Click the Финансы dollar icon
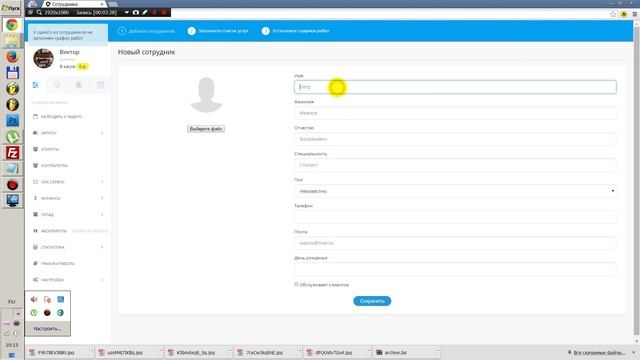 click(36, 198)
